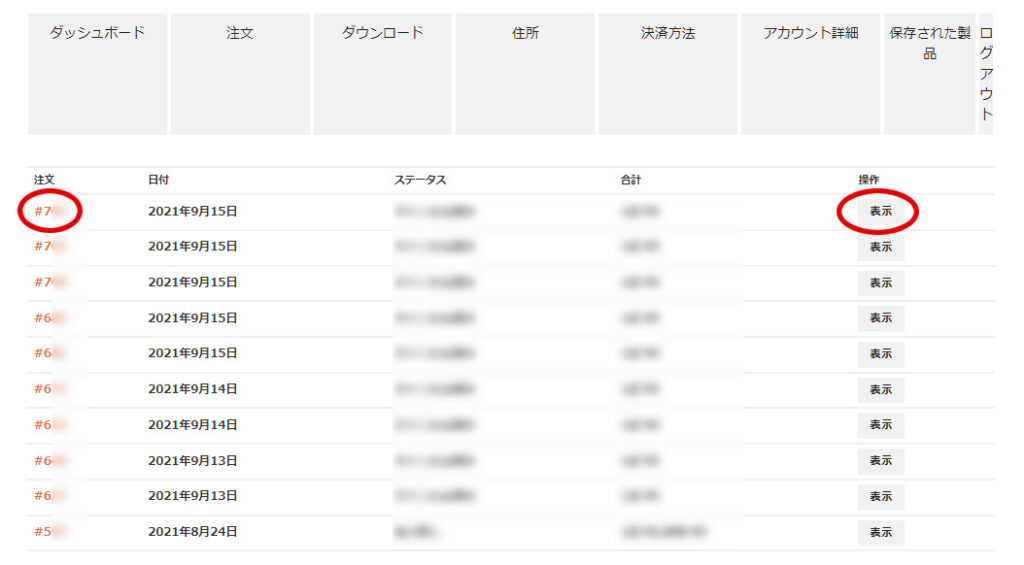Click the red-circled 表示 button
The height and width of the screenshot is (565, 1024).
880,211
